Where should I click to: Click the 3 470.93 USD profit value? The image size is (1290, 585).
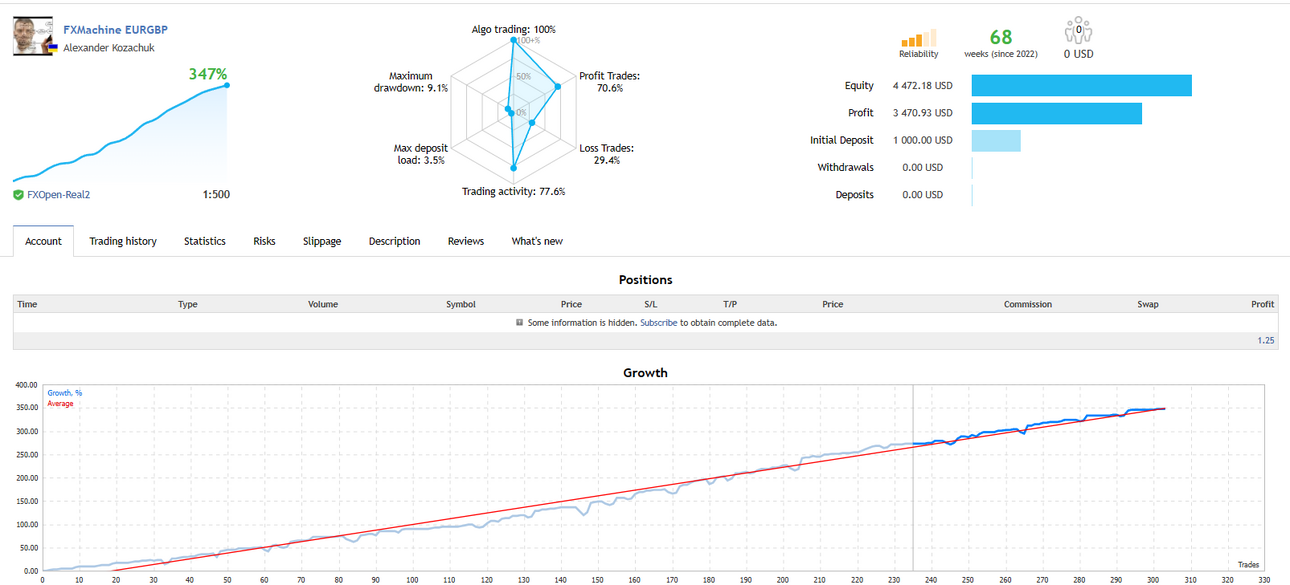922,113
